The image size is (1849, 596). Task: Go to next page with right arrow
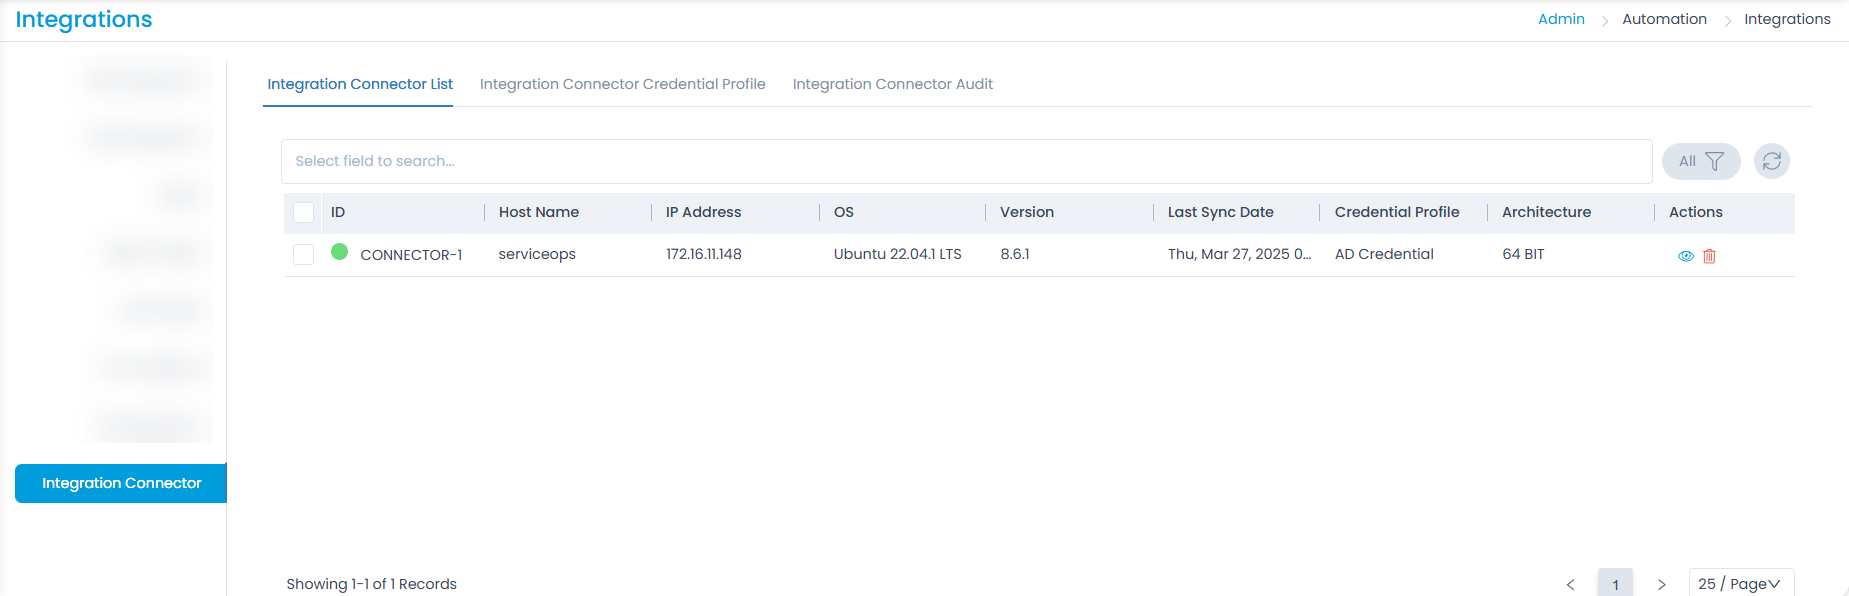click(1661, 584)
